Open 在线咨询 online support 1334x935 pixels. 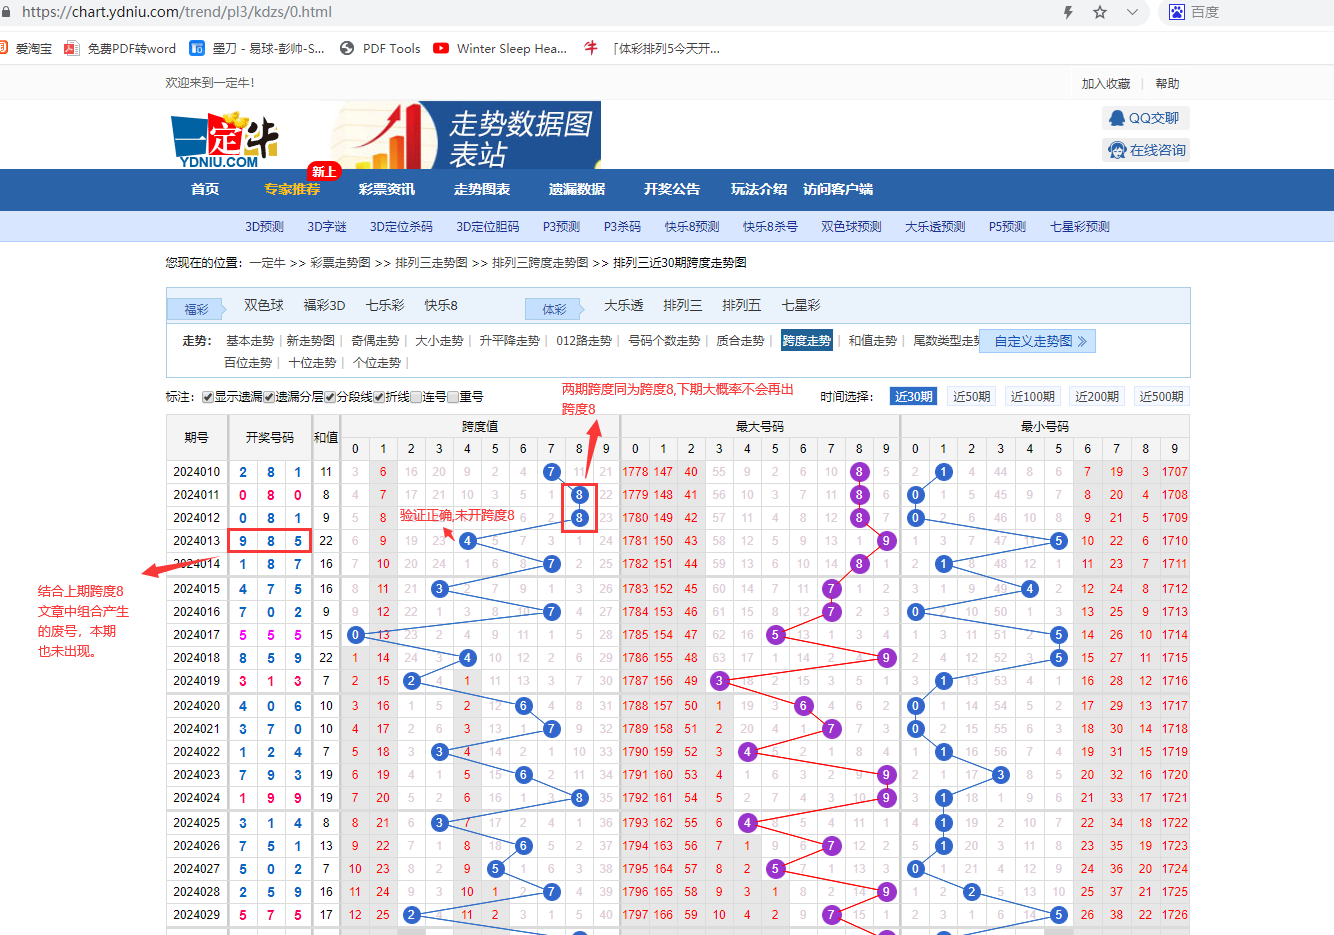[x=1146, y=150]
